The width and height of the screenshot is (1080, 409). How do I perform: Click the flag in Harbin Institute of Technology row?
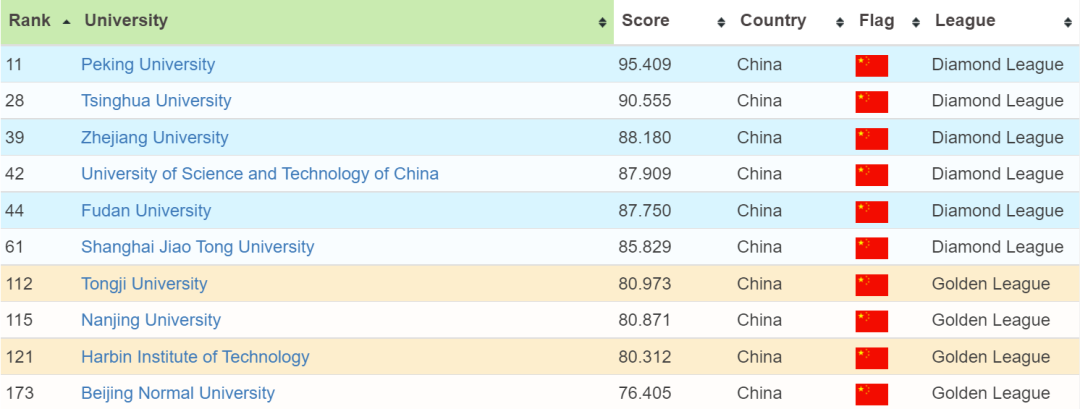(x=871, y=357)
